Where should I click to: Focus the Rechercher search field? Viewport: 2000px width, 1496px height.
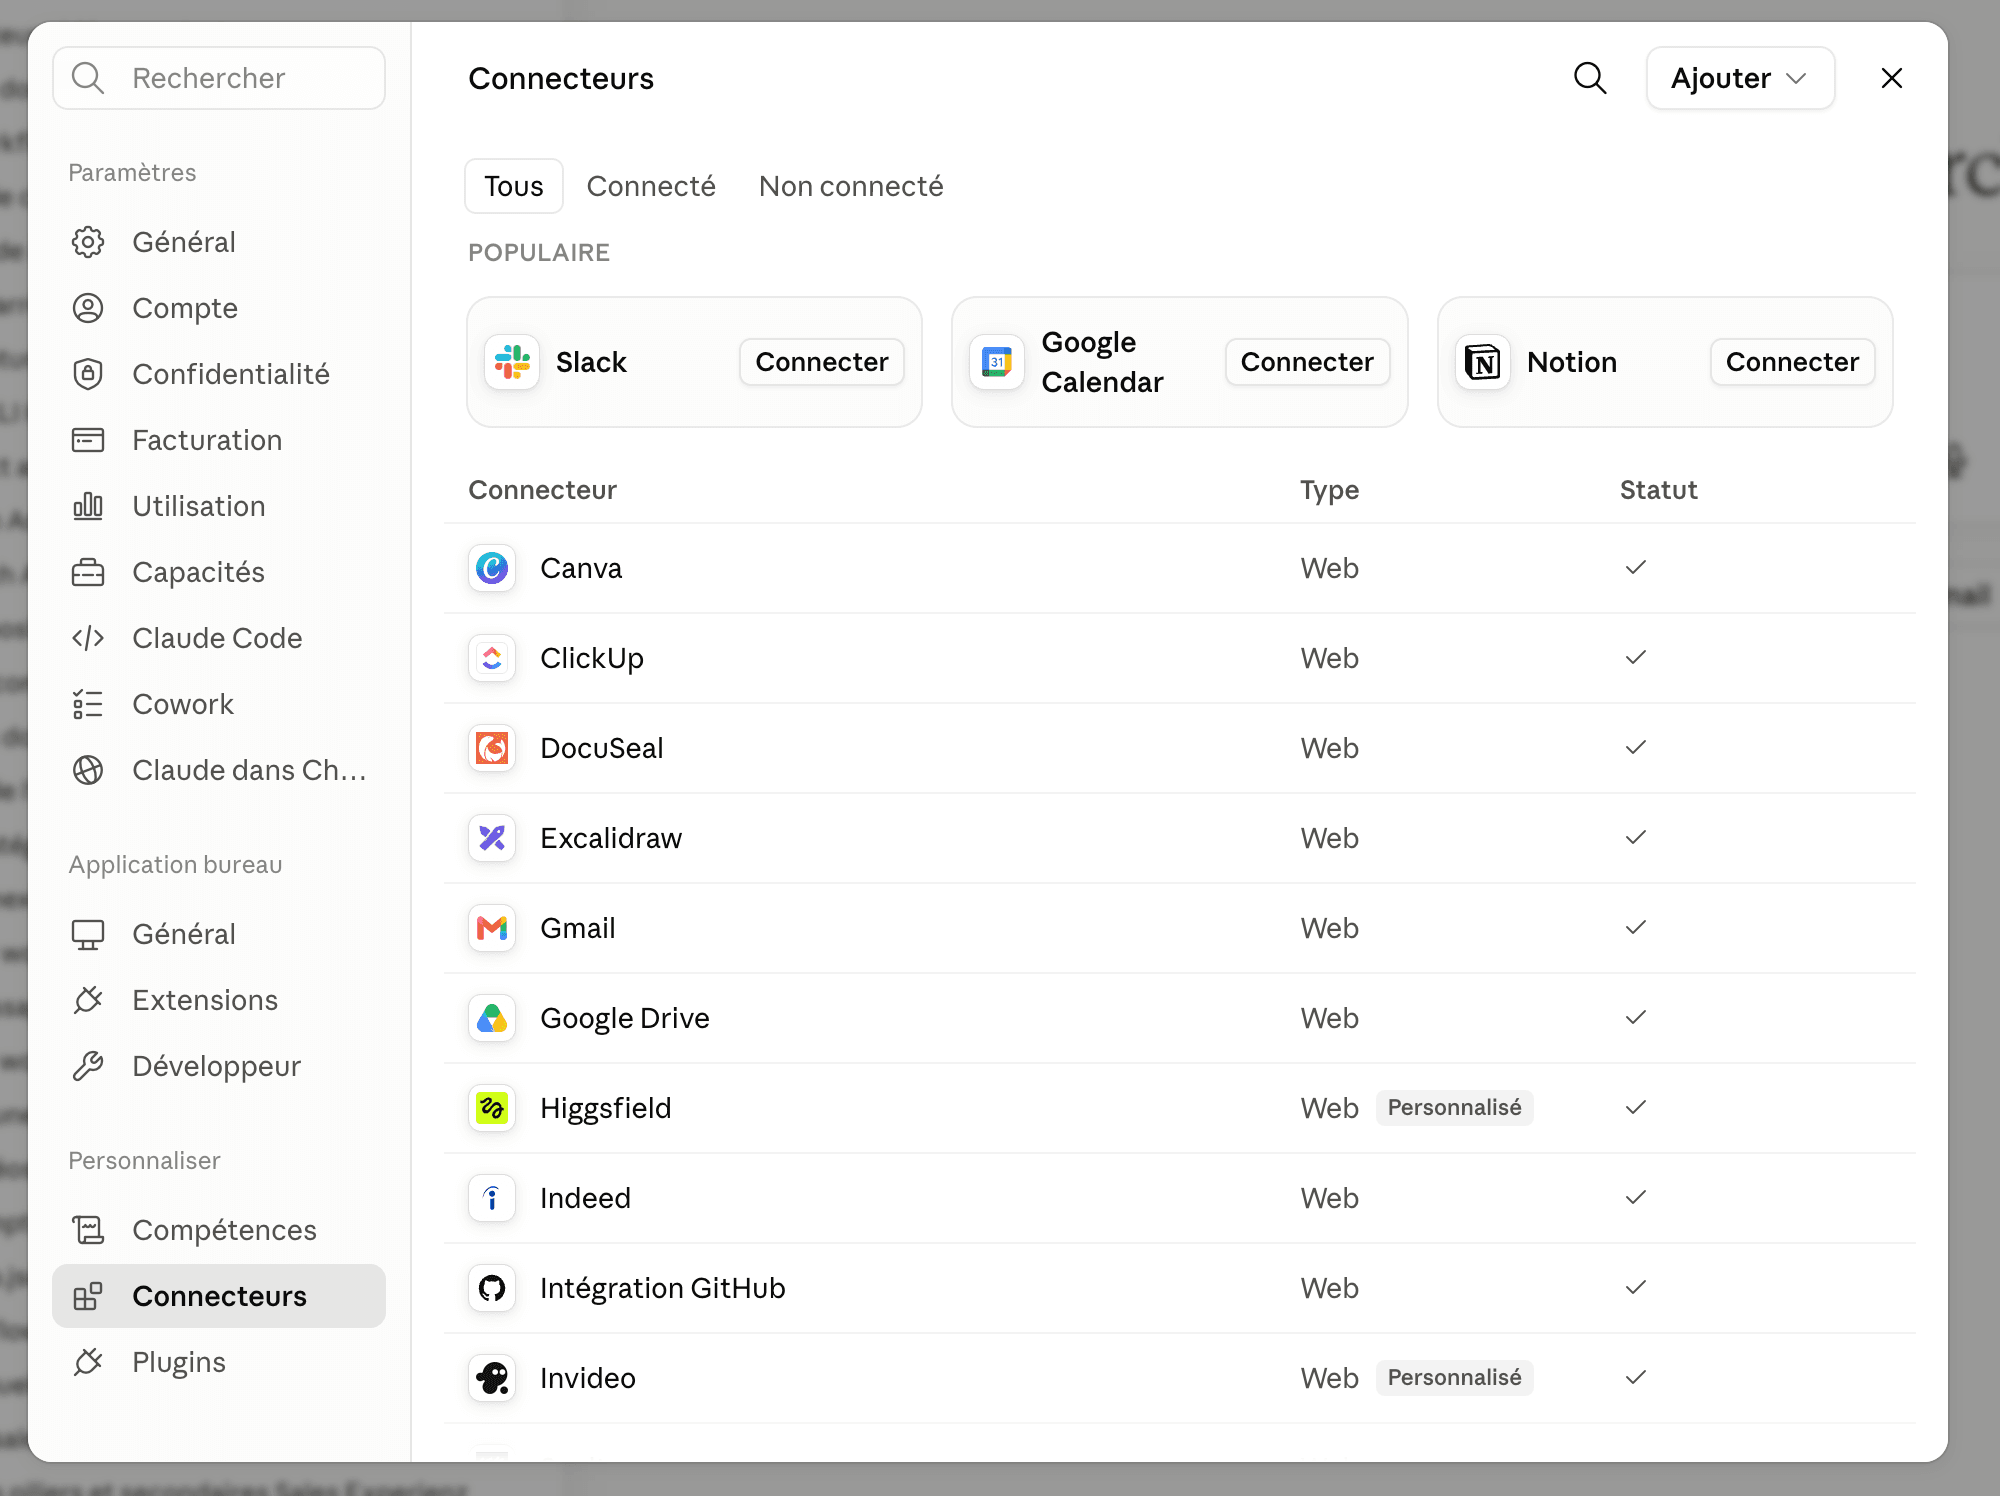[219, 78]
